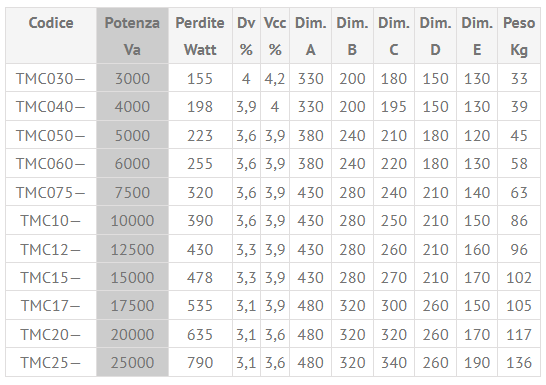The image size is (546, 385).
Task: Select the TMC075 code cell
Action: coord(51,192)
